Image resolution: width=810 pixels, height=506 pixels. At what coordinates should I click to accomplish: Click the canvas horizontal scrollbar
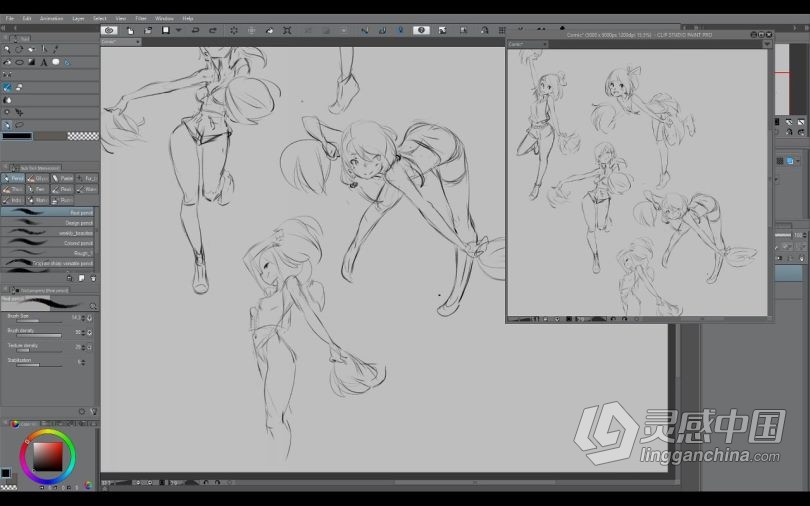click(475, 483)
